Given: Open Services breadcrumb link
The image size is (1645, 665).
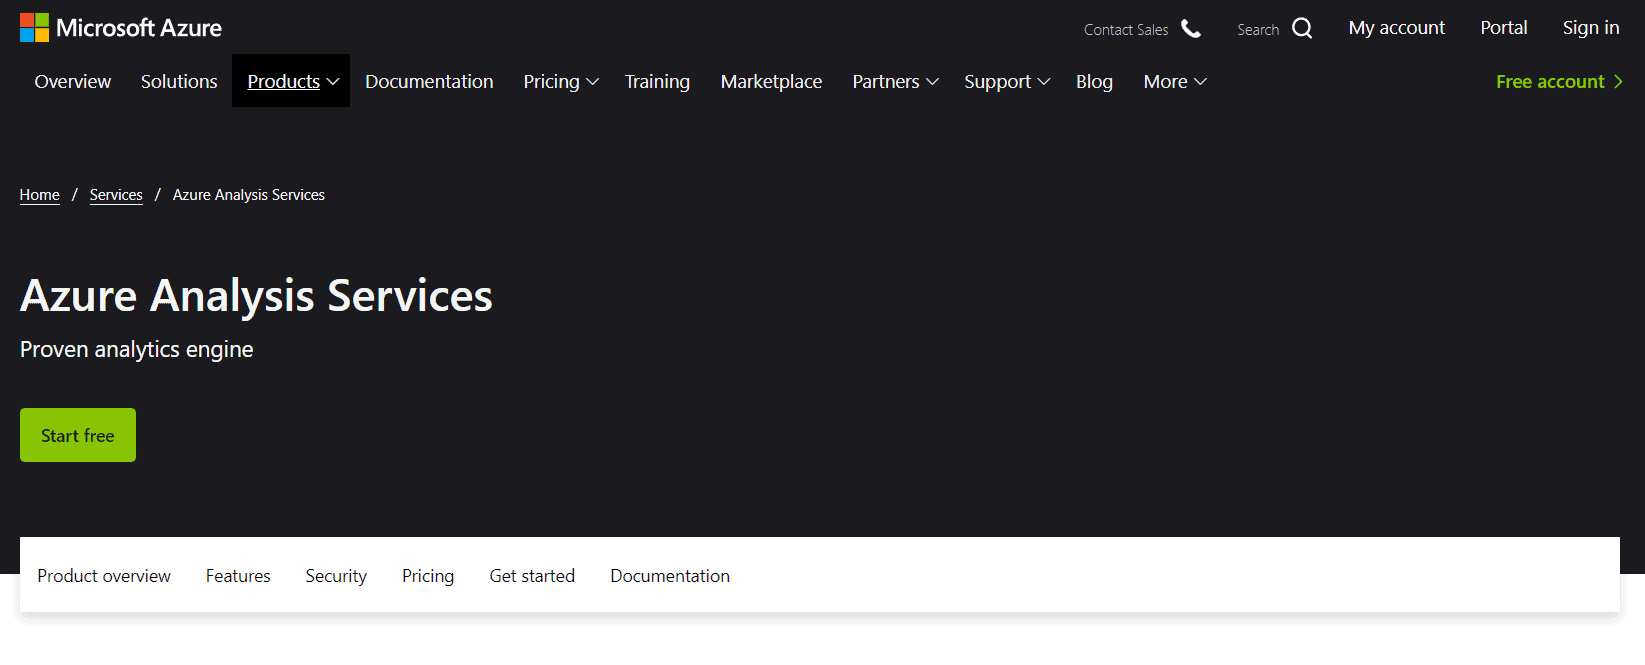Looking at the screenshot, I should click(116, 195).
